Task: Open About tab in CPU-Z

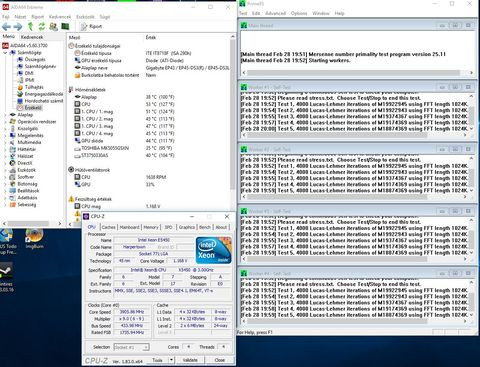Action: 221,227
